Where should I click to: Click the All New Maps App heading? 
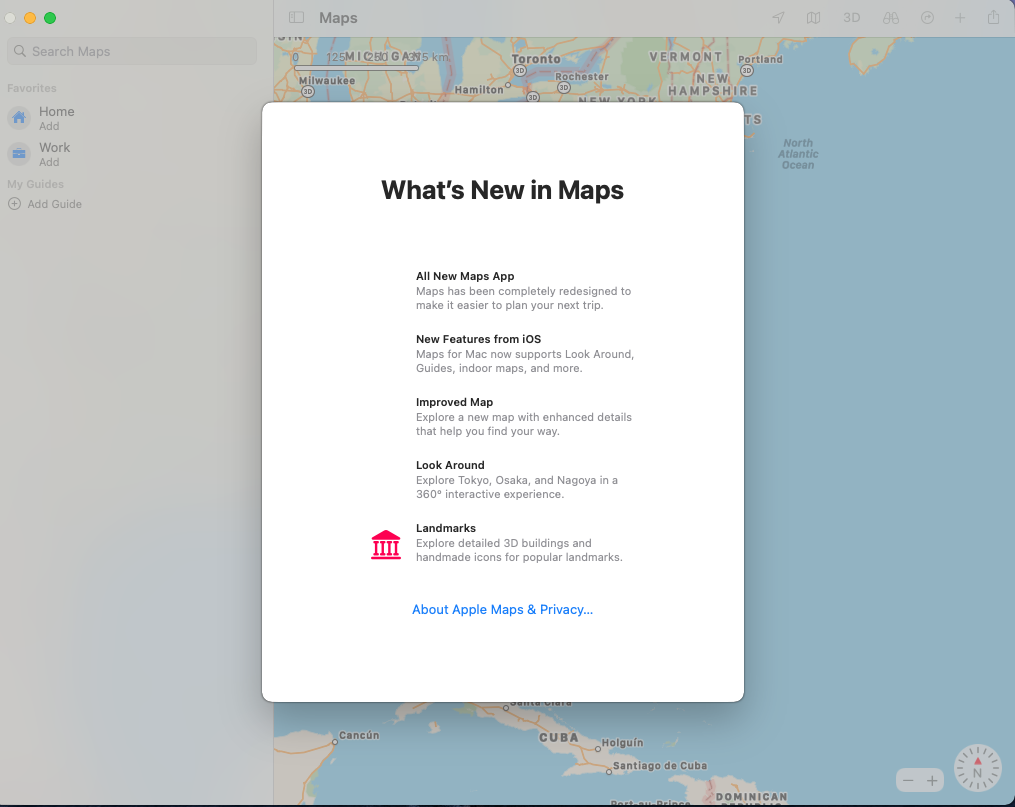465,276
